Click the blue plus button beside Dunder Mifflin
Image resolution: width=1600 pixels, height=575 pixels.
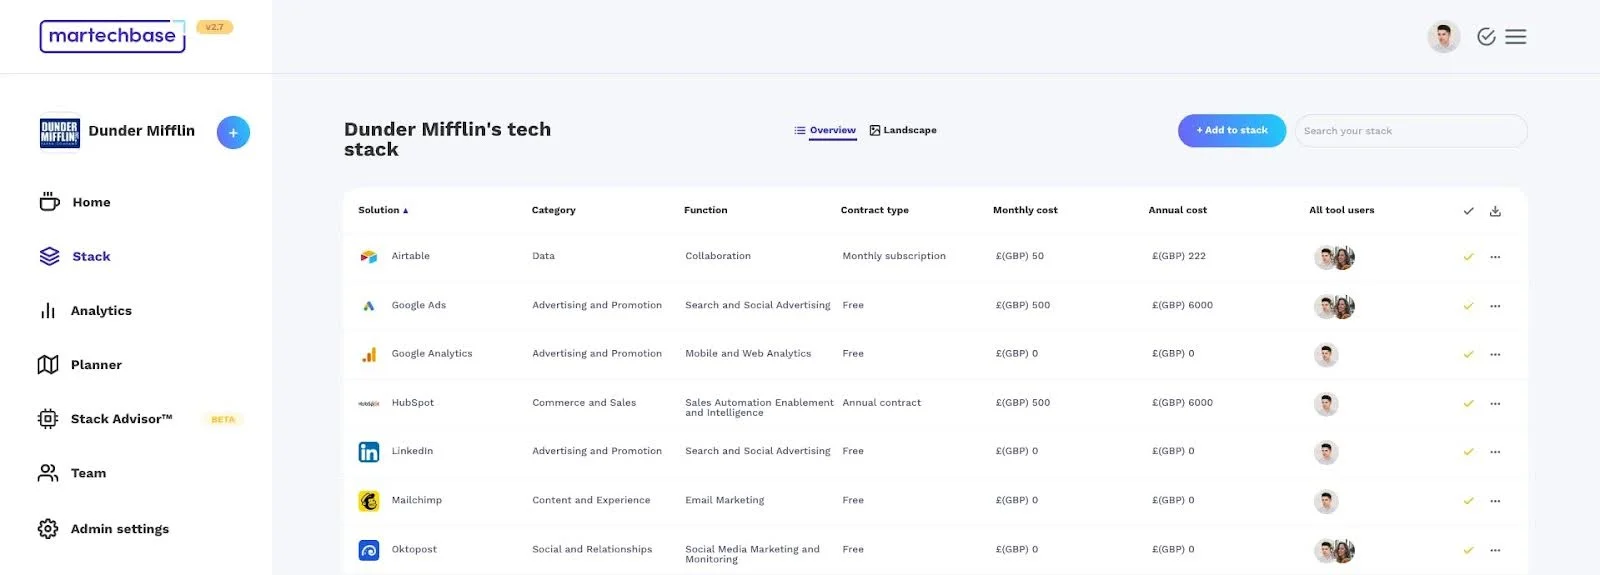(233, 132)
